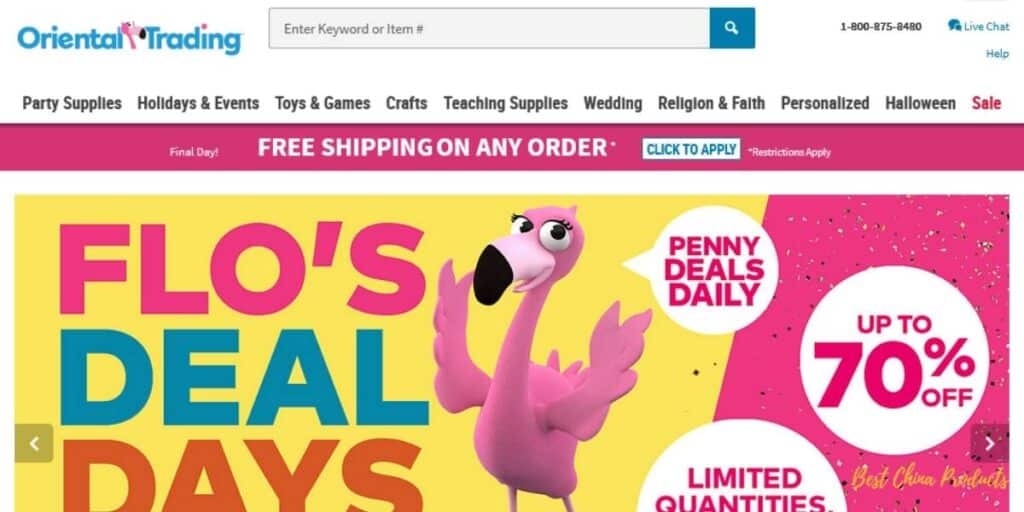Screen dimensions: 1024x512
Task: Open Flo's Deal Days banner image
Action: [x=511, y=353]
